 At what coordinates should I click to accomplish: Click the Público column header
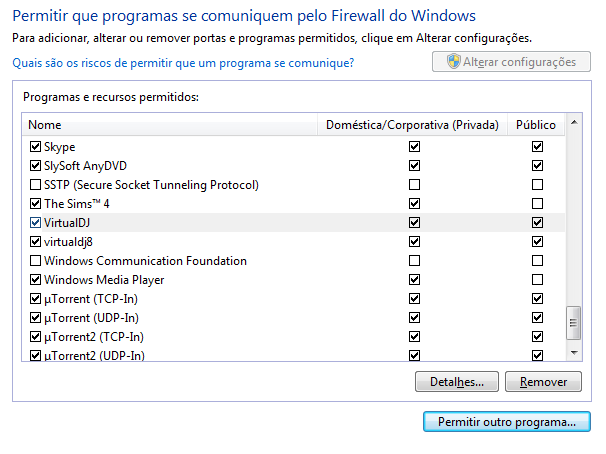tap(536, 125)
